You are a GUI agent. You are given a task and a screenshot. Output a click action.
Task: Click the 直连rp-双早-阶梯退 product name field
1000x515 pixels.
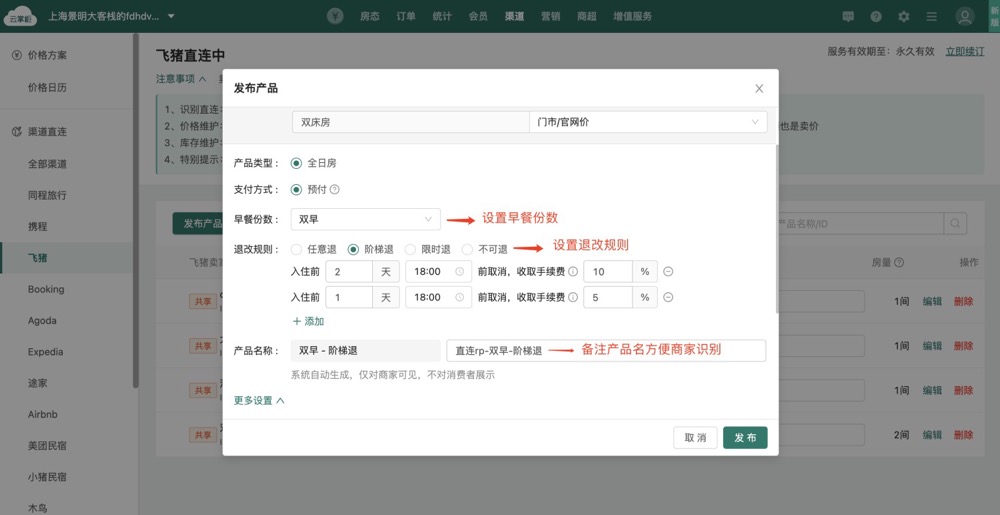point(606,350)
